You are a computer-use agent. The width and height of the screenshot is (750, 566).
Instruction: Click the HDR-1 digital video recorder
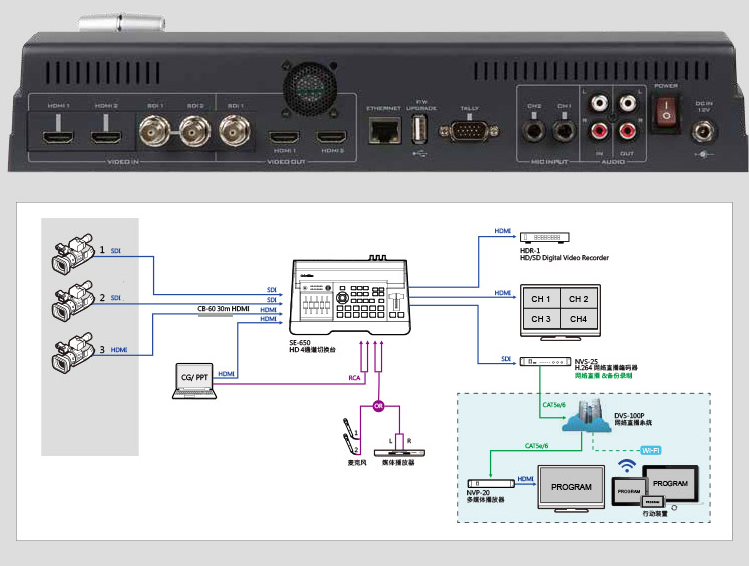(x=543, y=237)
